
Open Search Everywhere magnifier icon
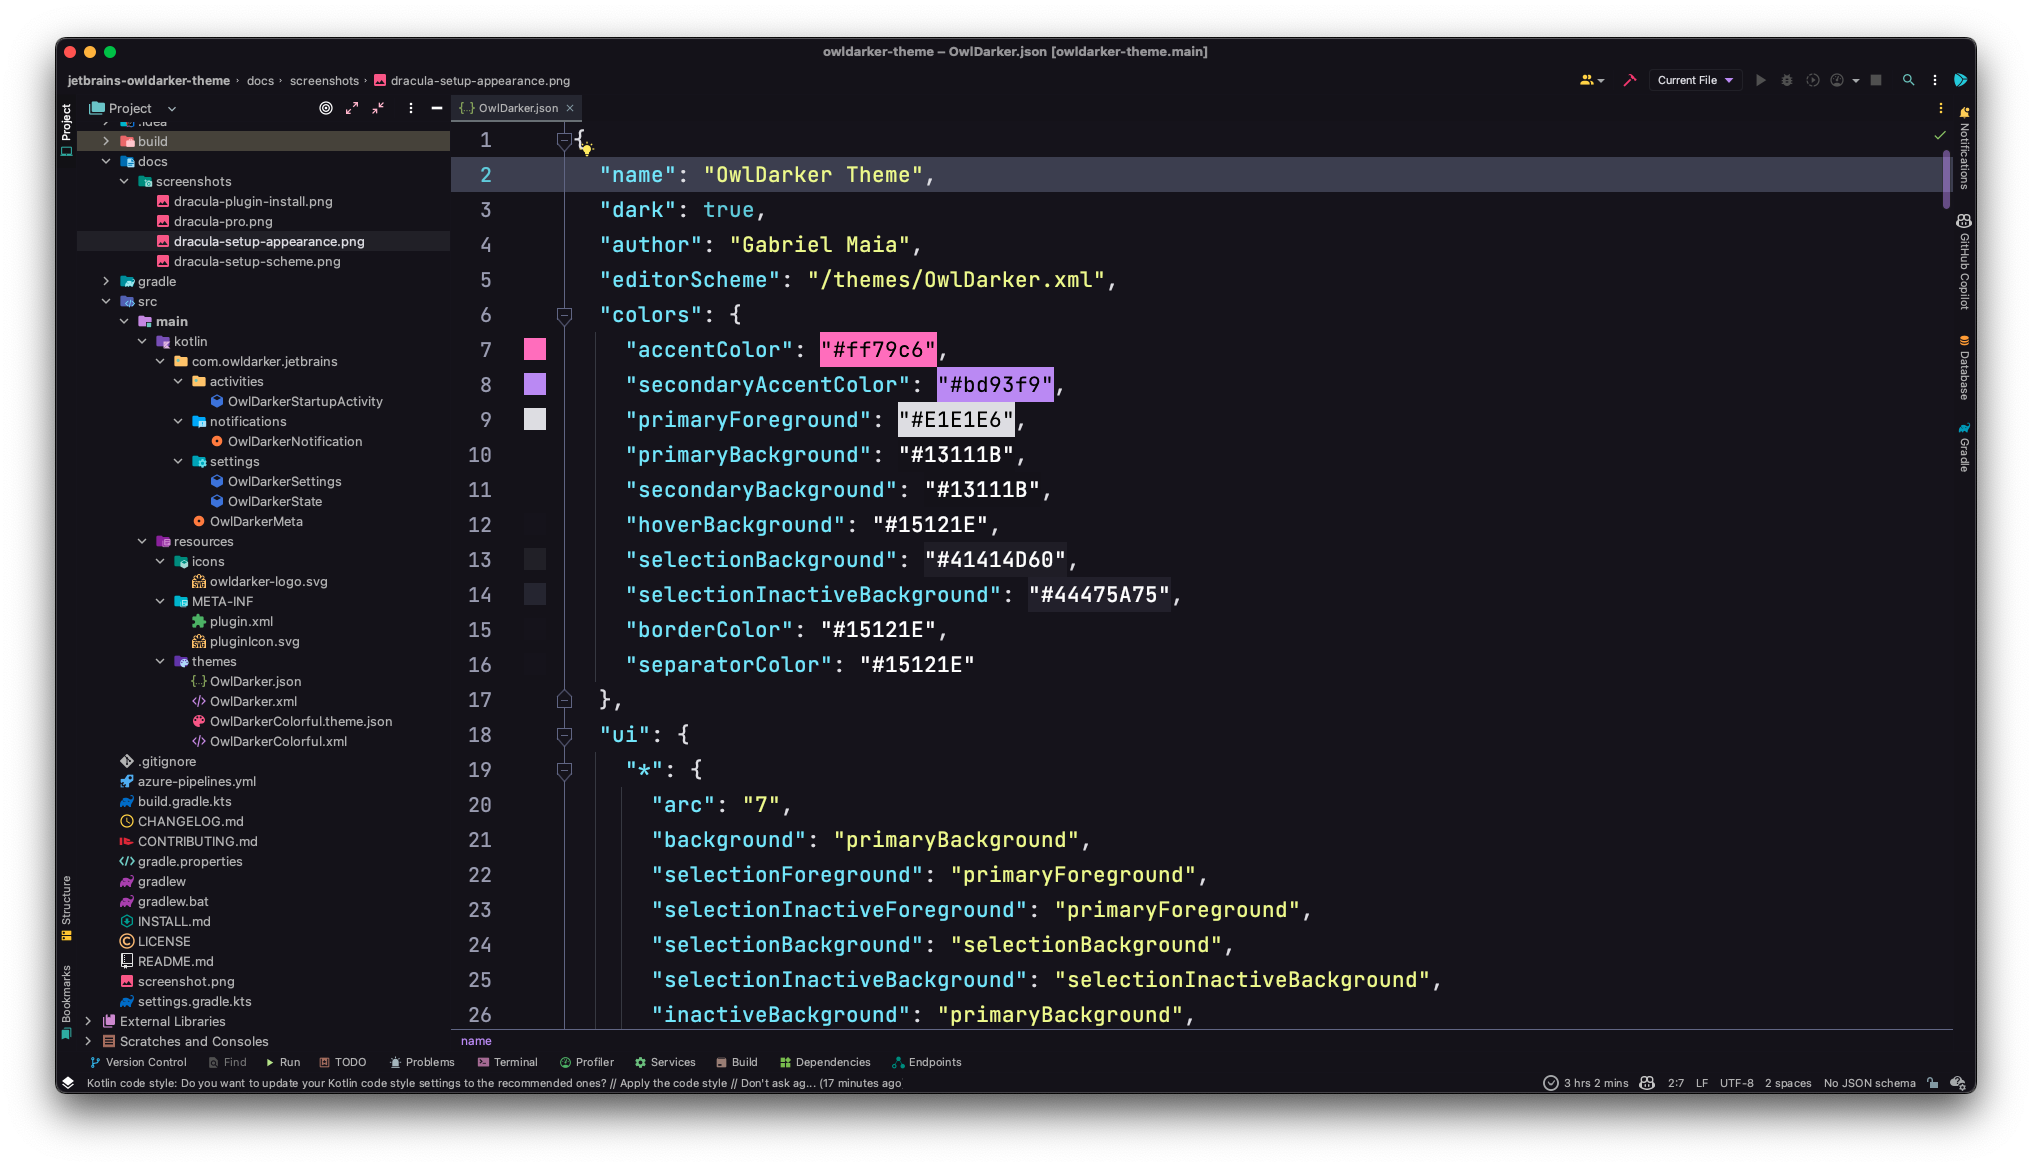[x=1908, y=80]
